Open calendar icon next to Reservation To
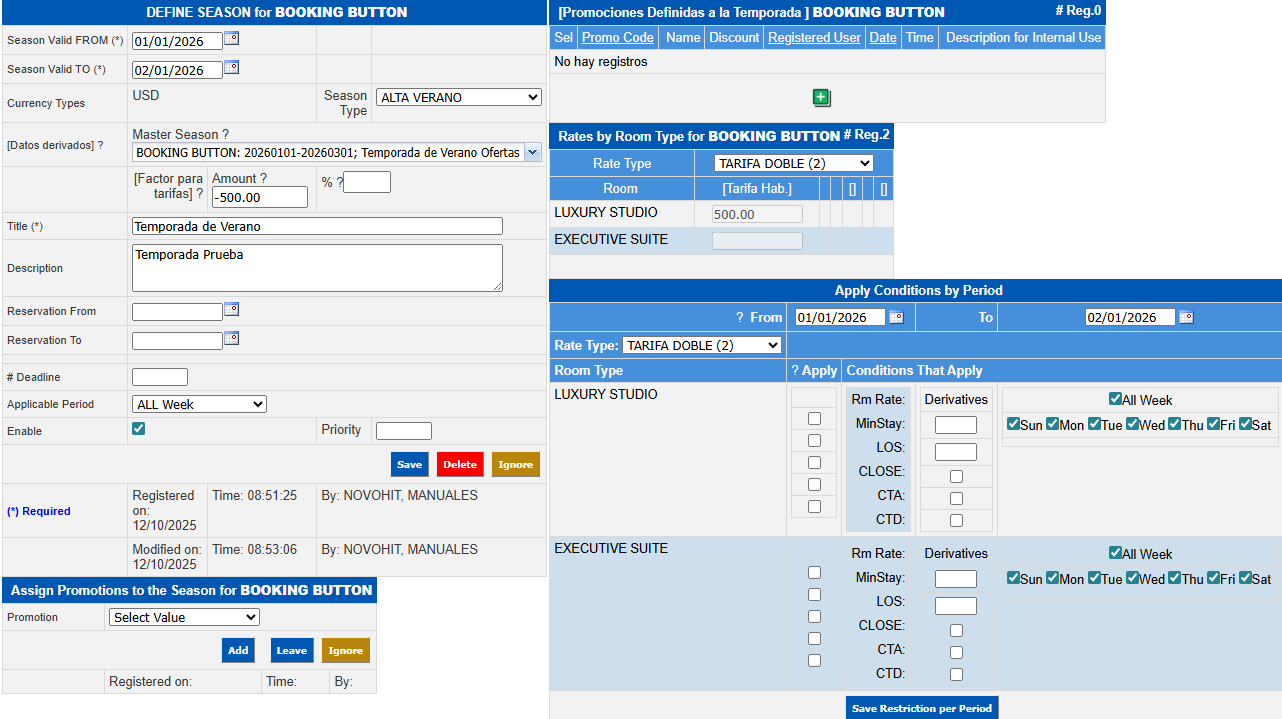Image resolution: width=1282 pixels, height=719 pixels. pos(231,339)
